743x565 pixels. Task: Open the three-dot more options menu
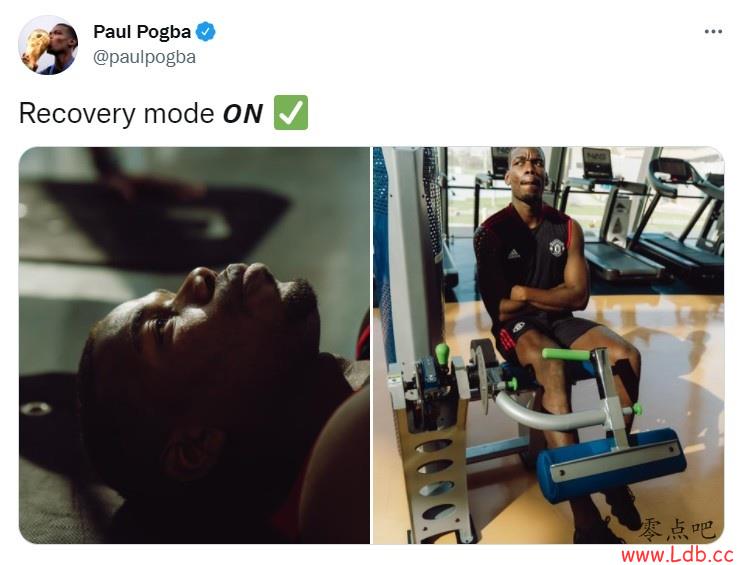click(x=713, y=32)
